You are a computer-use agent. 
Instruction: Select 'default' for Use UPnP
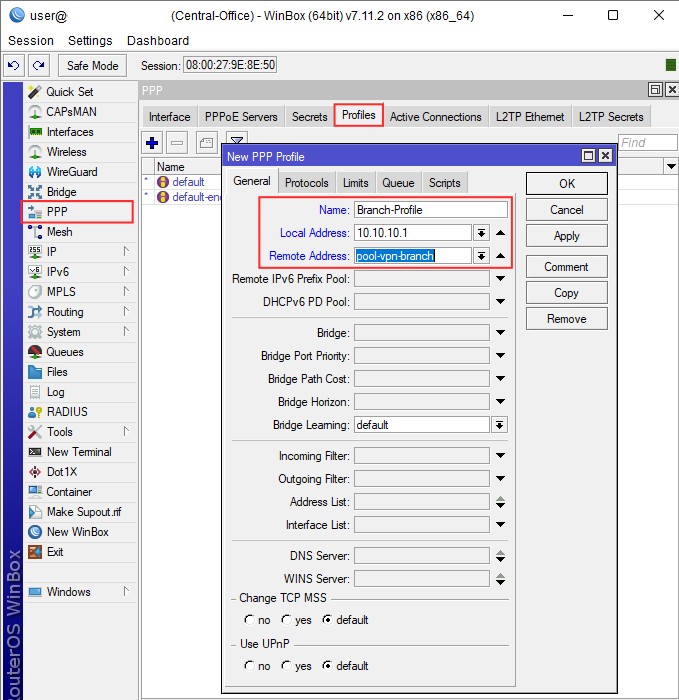pyautogui.click(x=327, y=666)
